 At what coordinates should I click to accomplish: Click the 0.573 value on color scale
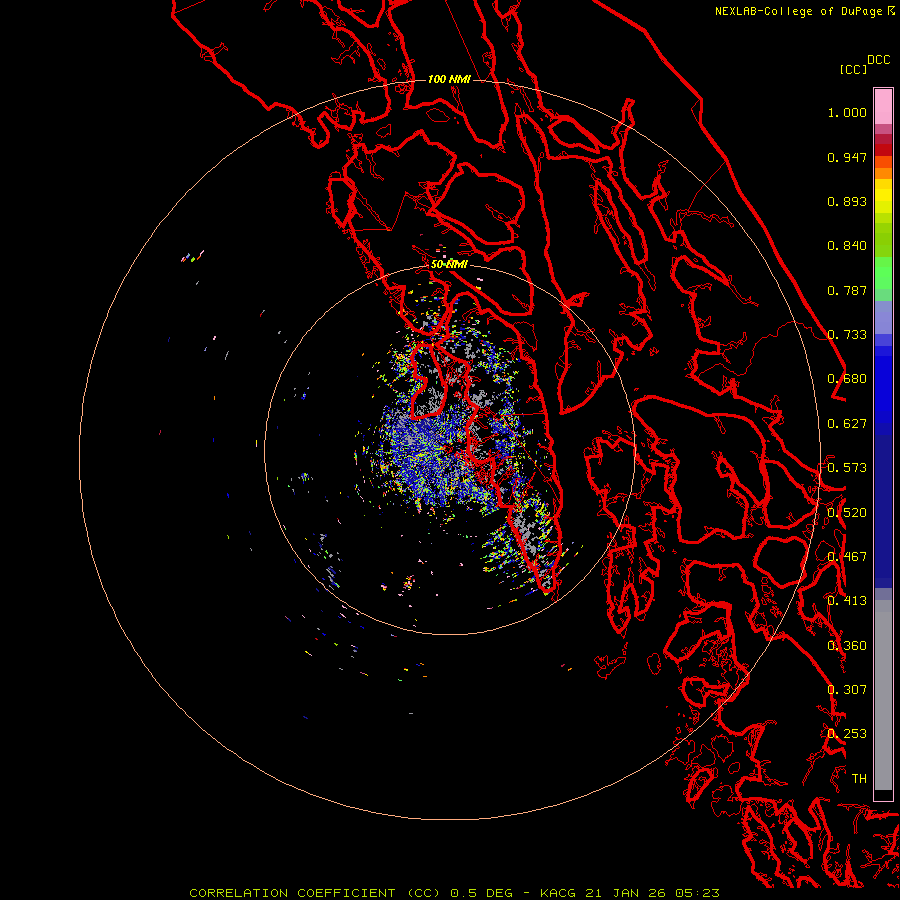[x=847, y=468]
